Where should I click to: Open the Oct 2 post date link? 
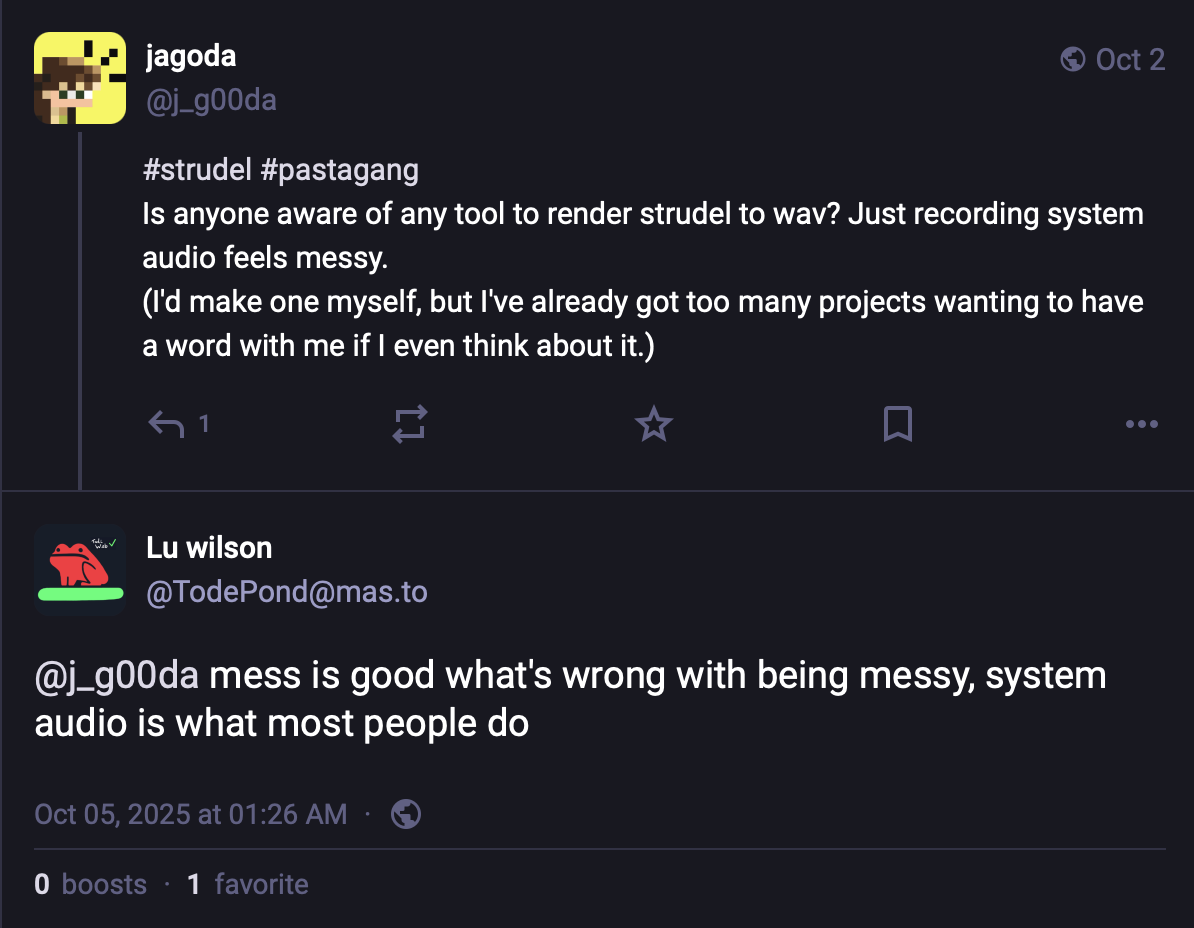coord(1130,60)
